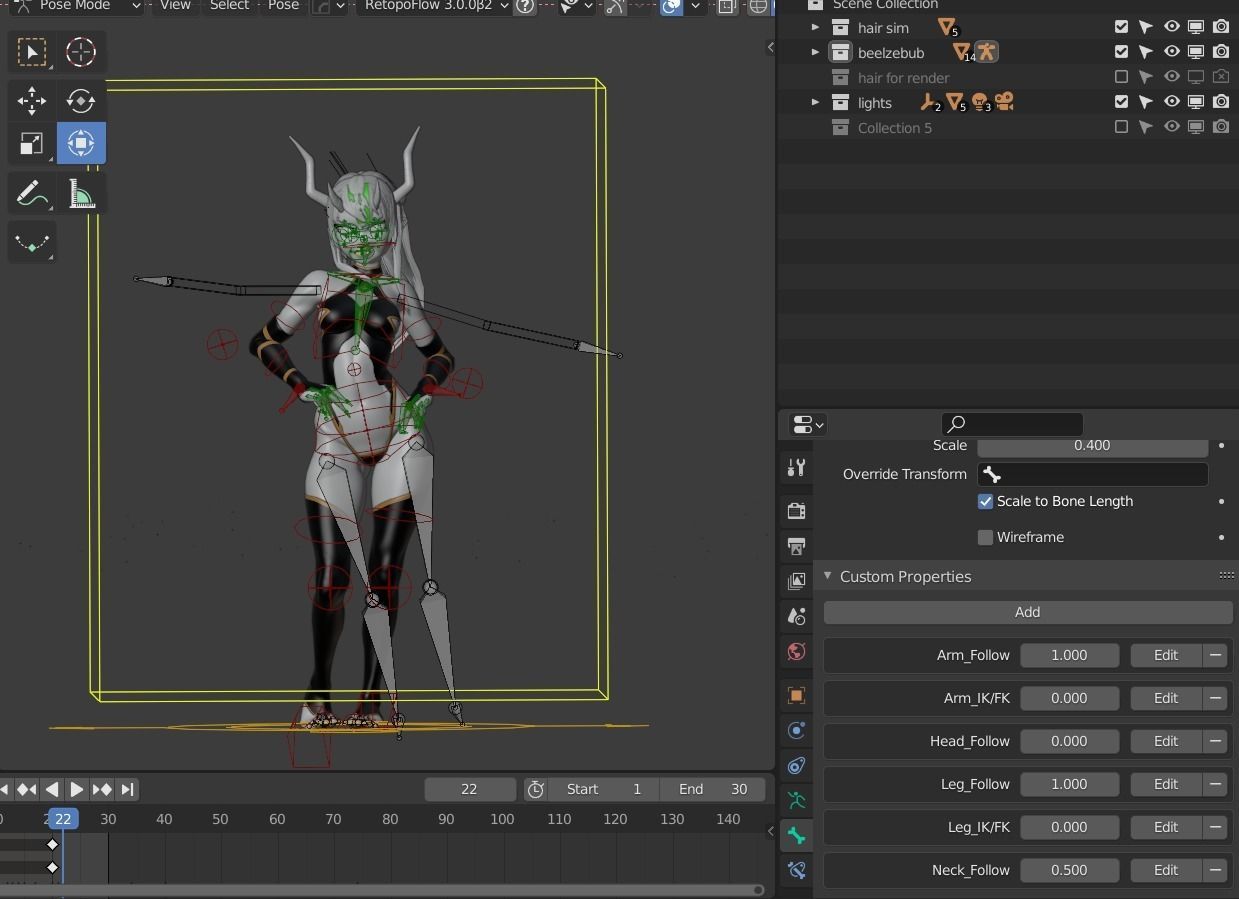1239x899 pixels.
Task: Add a new custom property
Action: 1028,612
